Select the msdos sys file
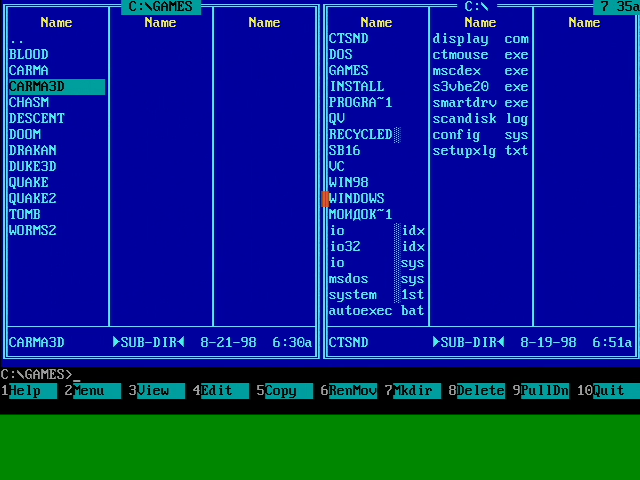 377,278
